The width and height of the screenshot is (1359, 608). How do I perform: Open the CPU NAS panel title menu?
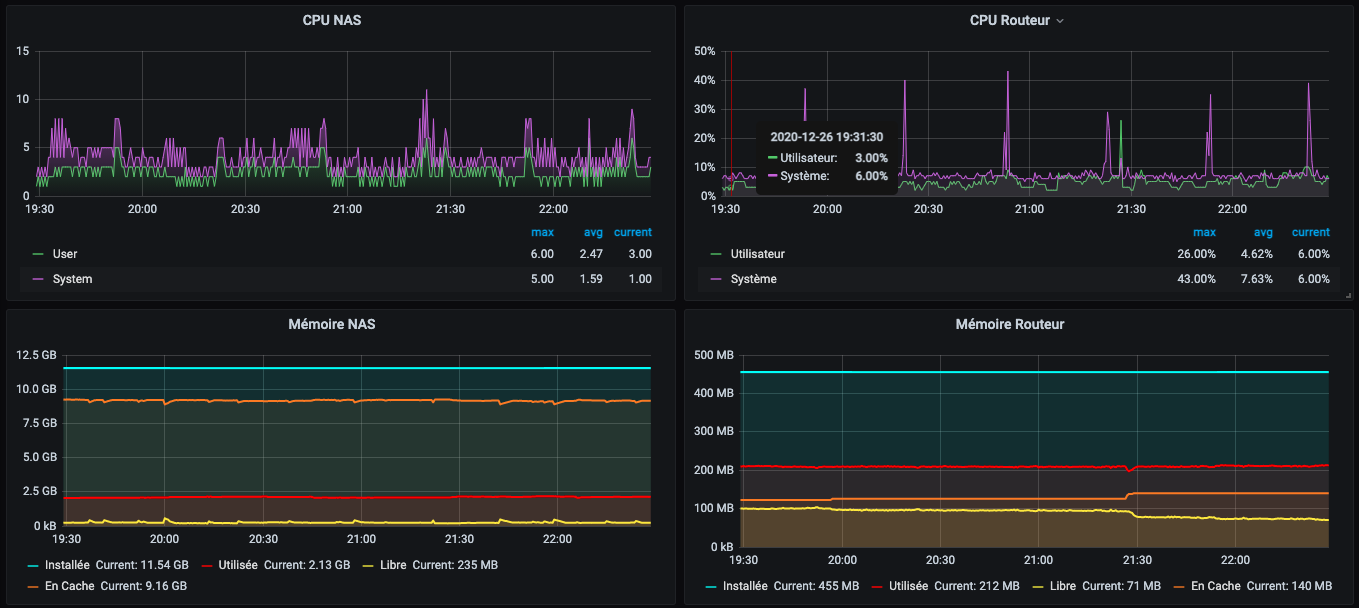332,20
